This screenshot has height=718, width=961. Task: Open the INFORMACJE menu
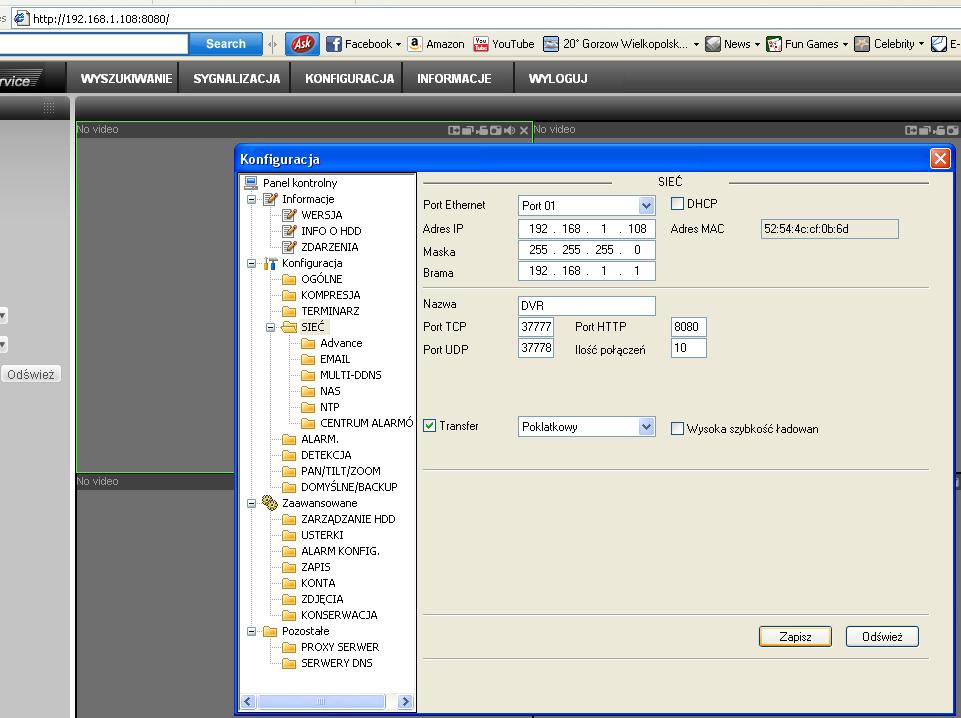click(454, 78)
